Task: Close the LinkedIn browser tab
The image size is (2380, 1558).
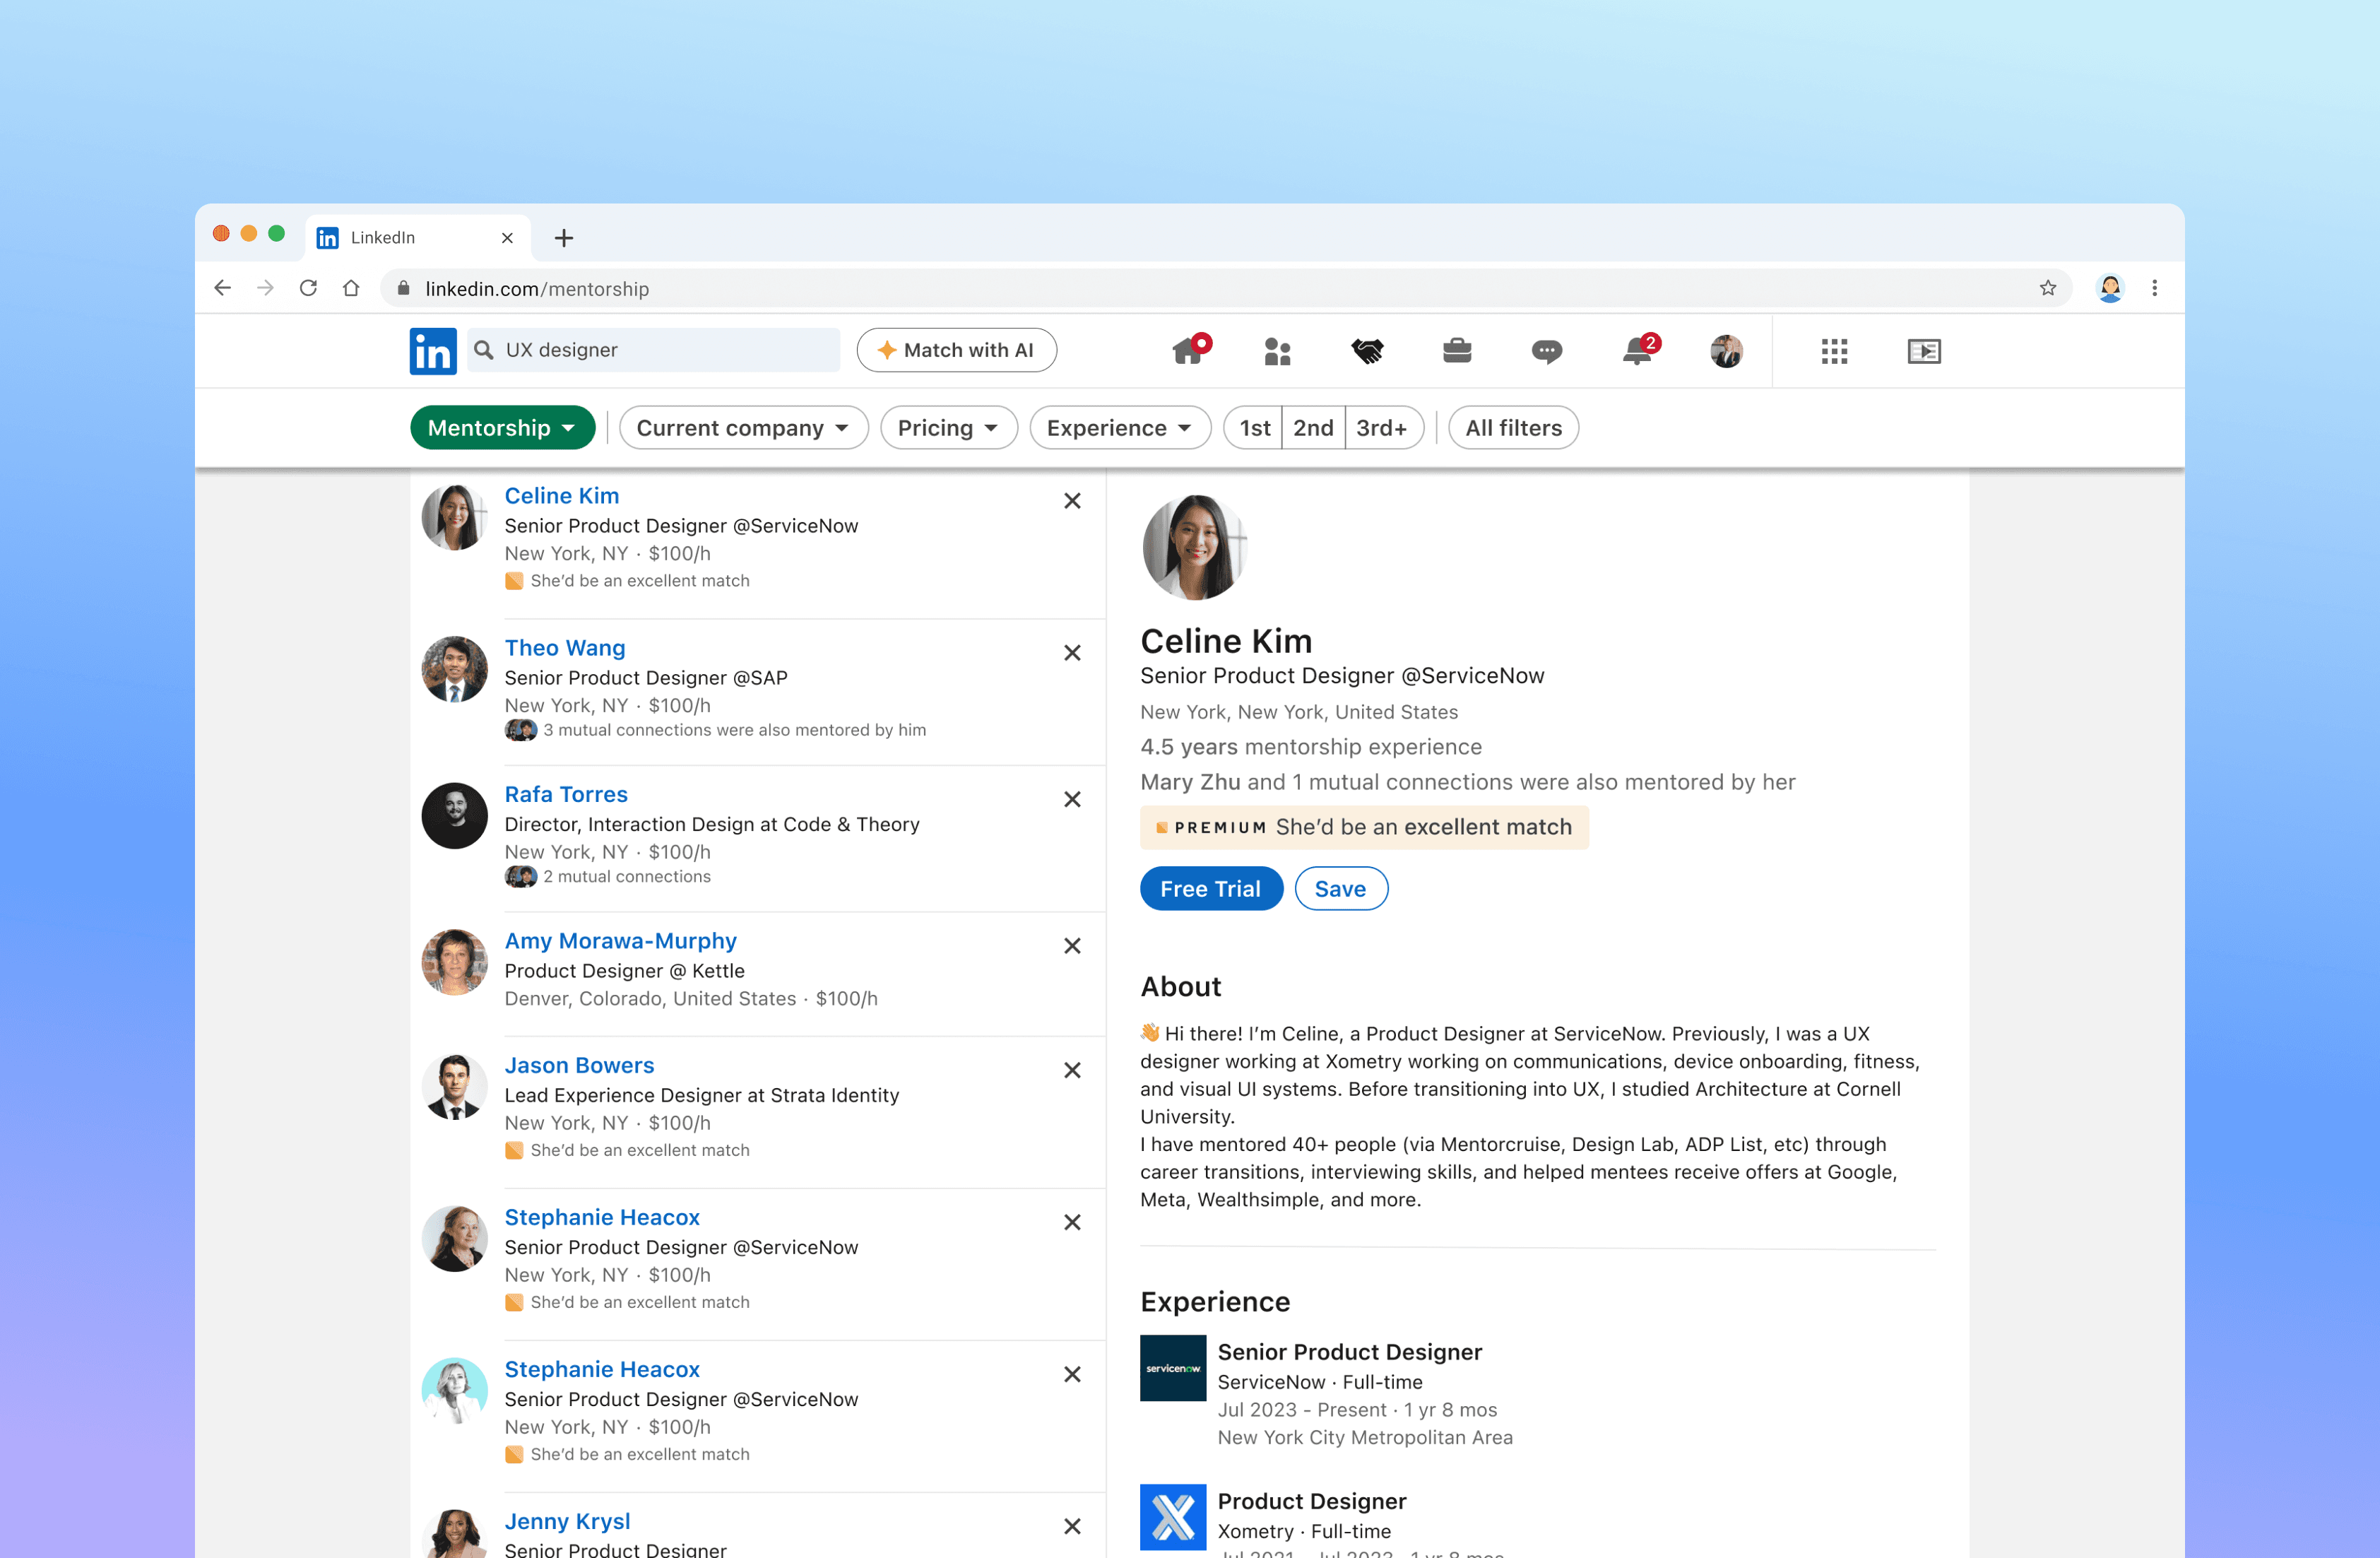Action: pos(507,238)
